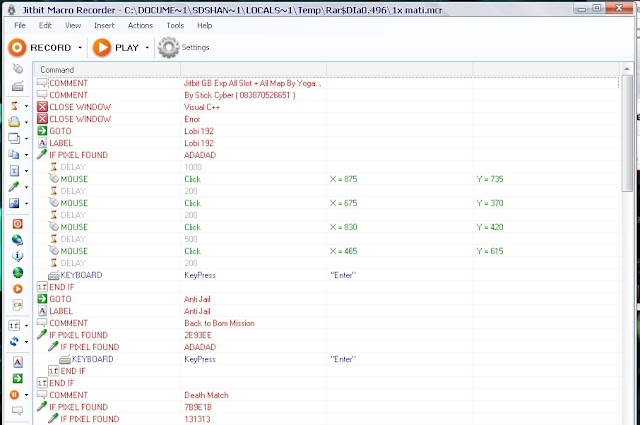Click the RECORD button
Viewport: 640px width, 425px height.
click(x=40, y=48)
